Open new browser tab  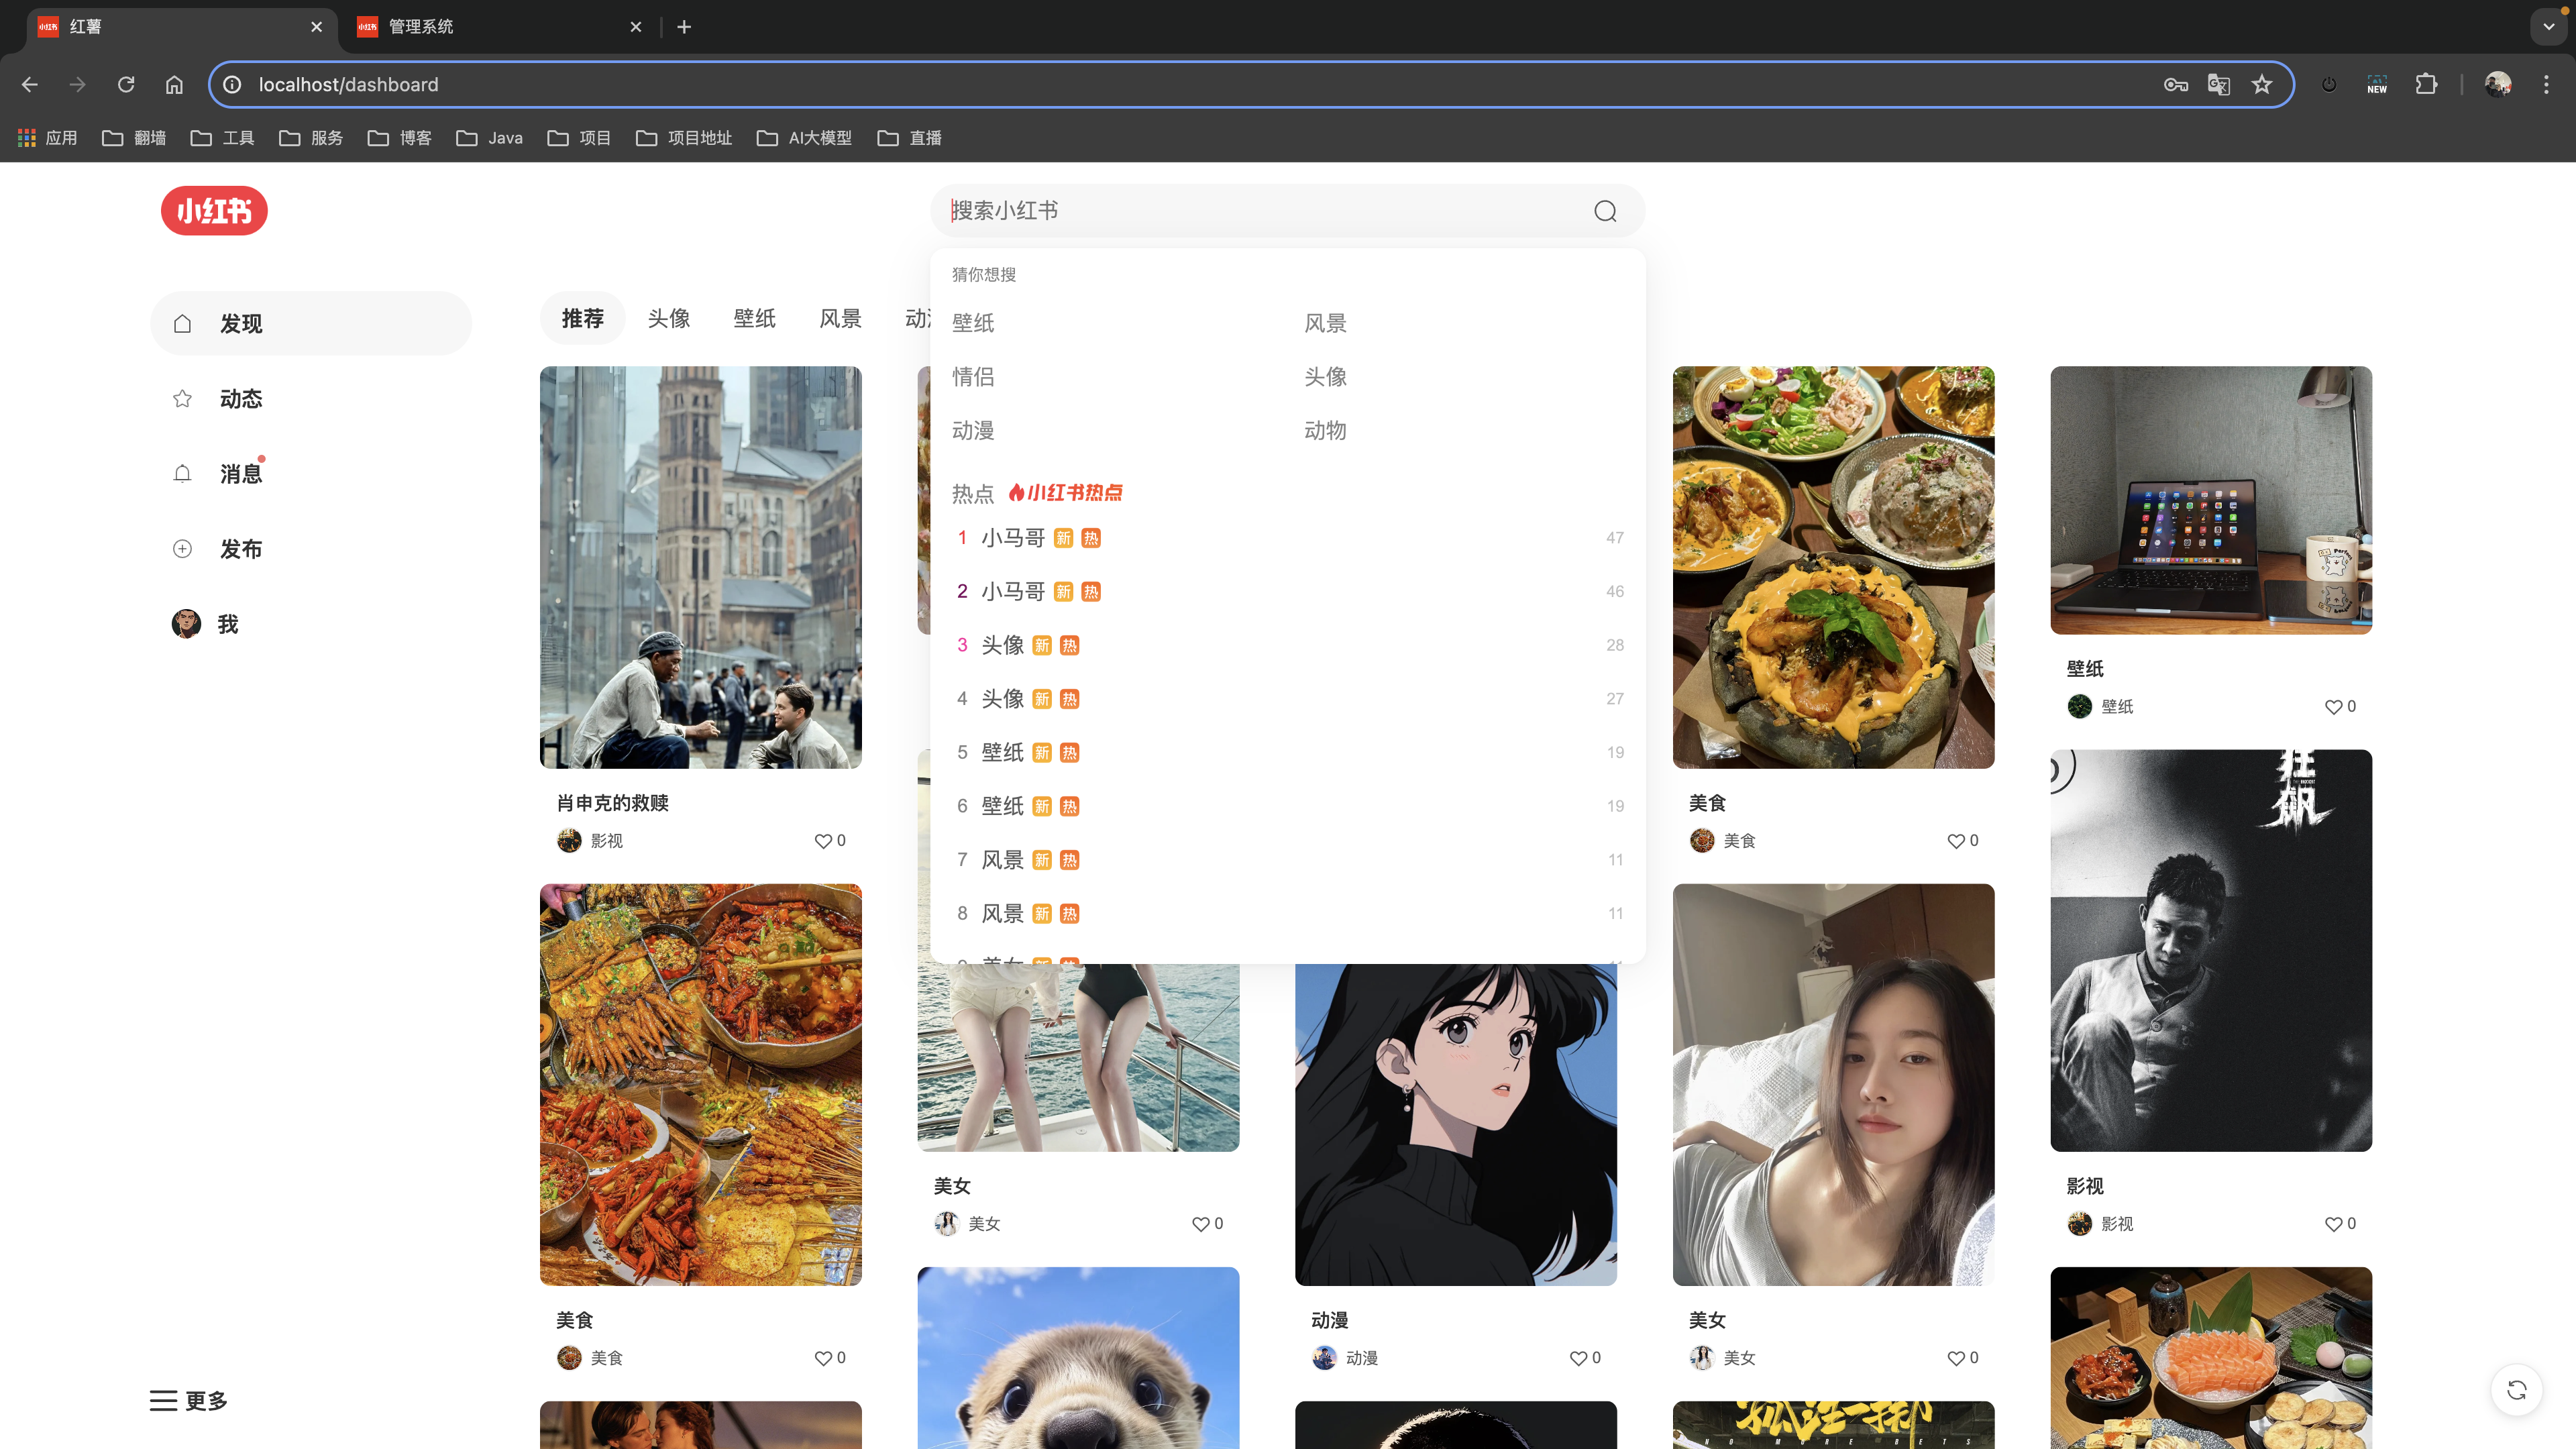684,27
